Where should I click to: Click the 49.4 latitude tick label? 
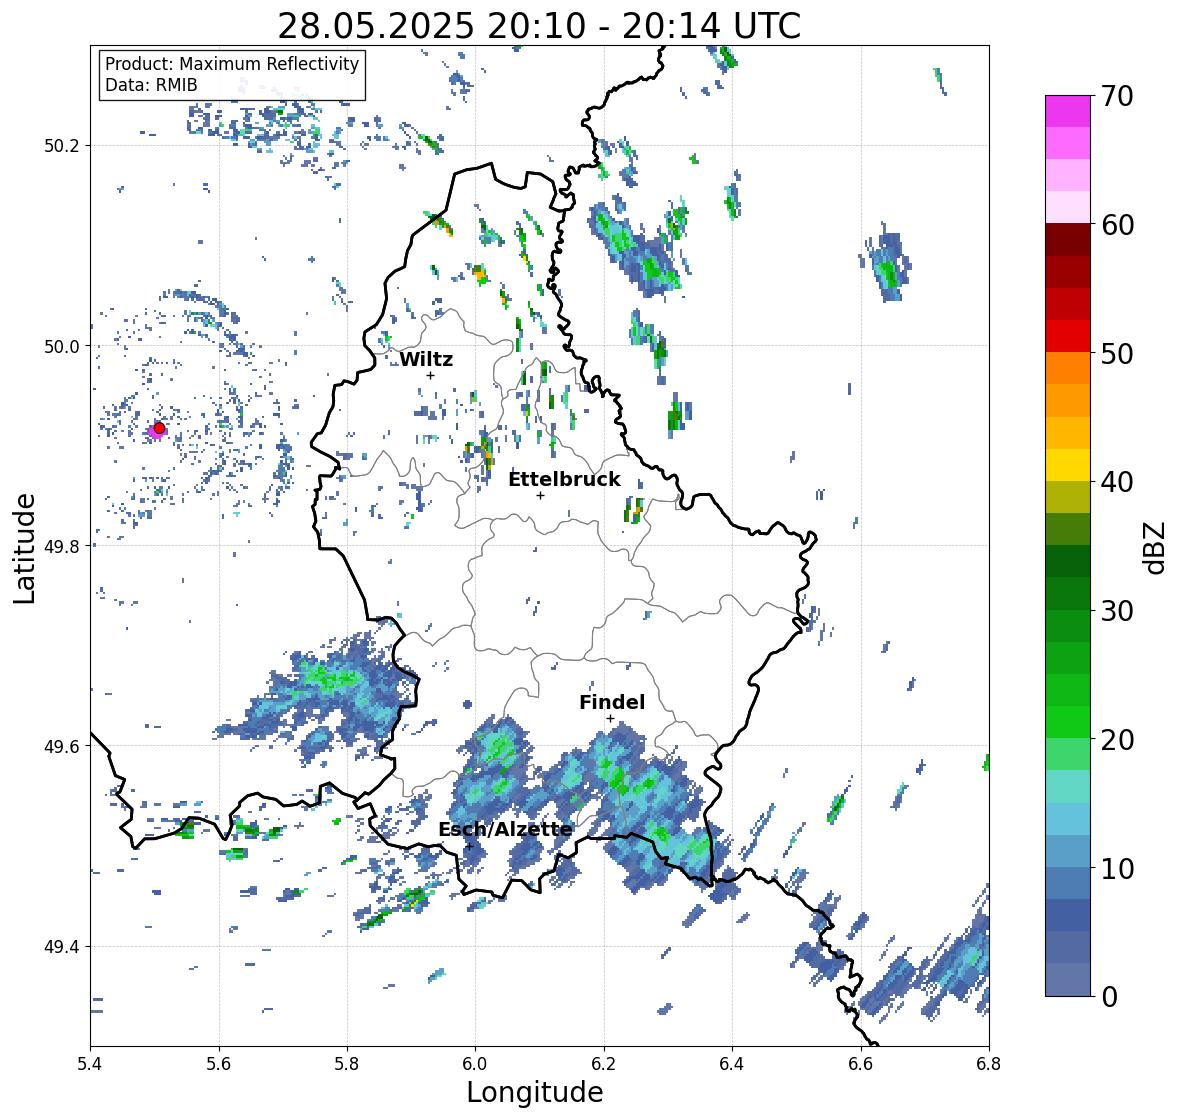62,947
